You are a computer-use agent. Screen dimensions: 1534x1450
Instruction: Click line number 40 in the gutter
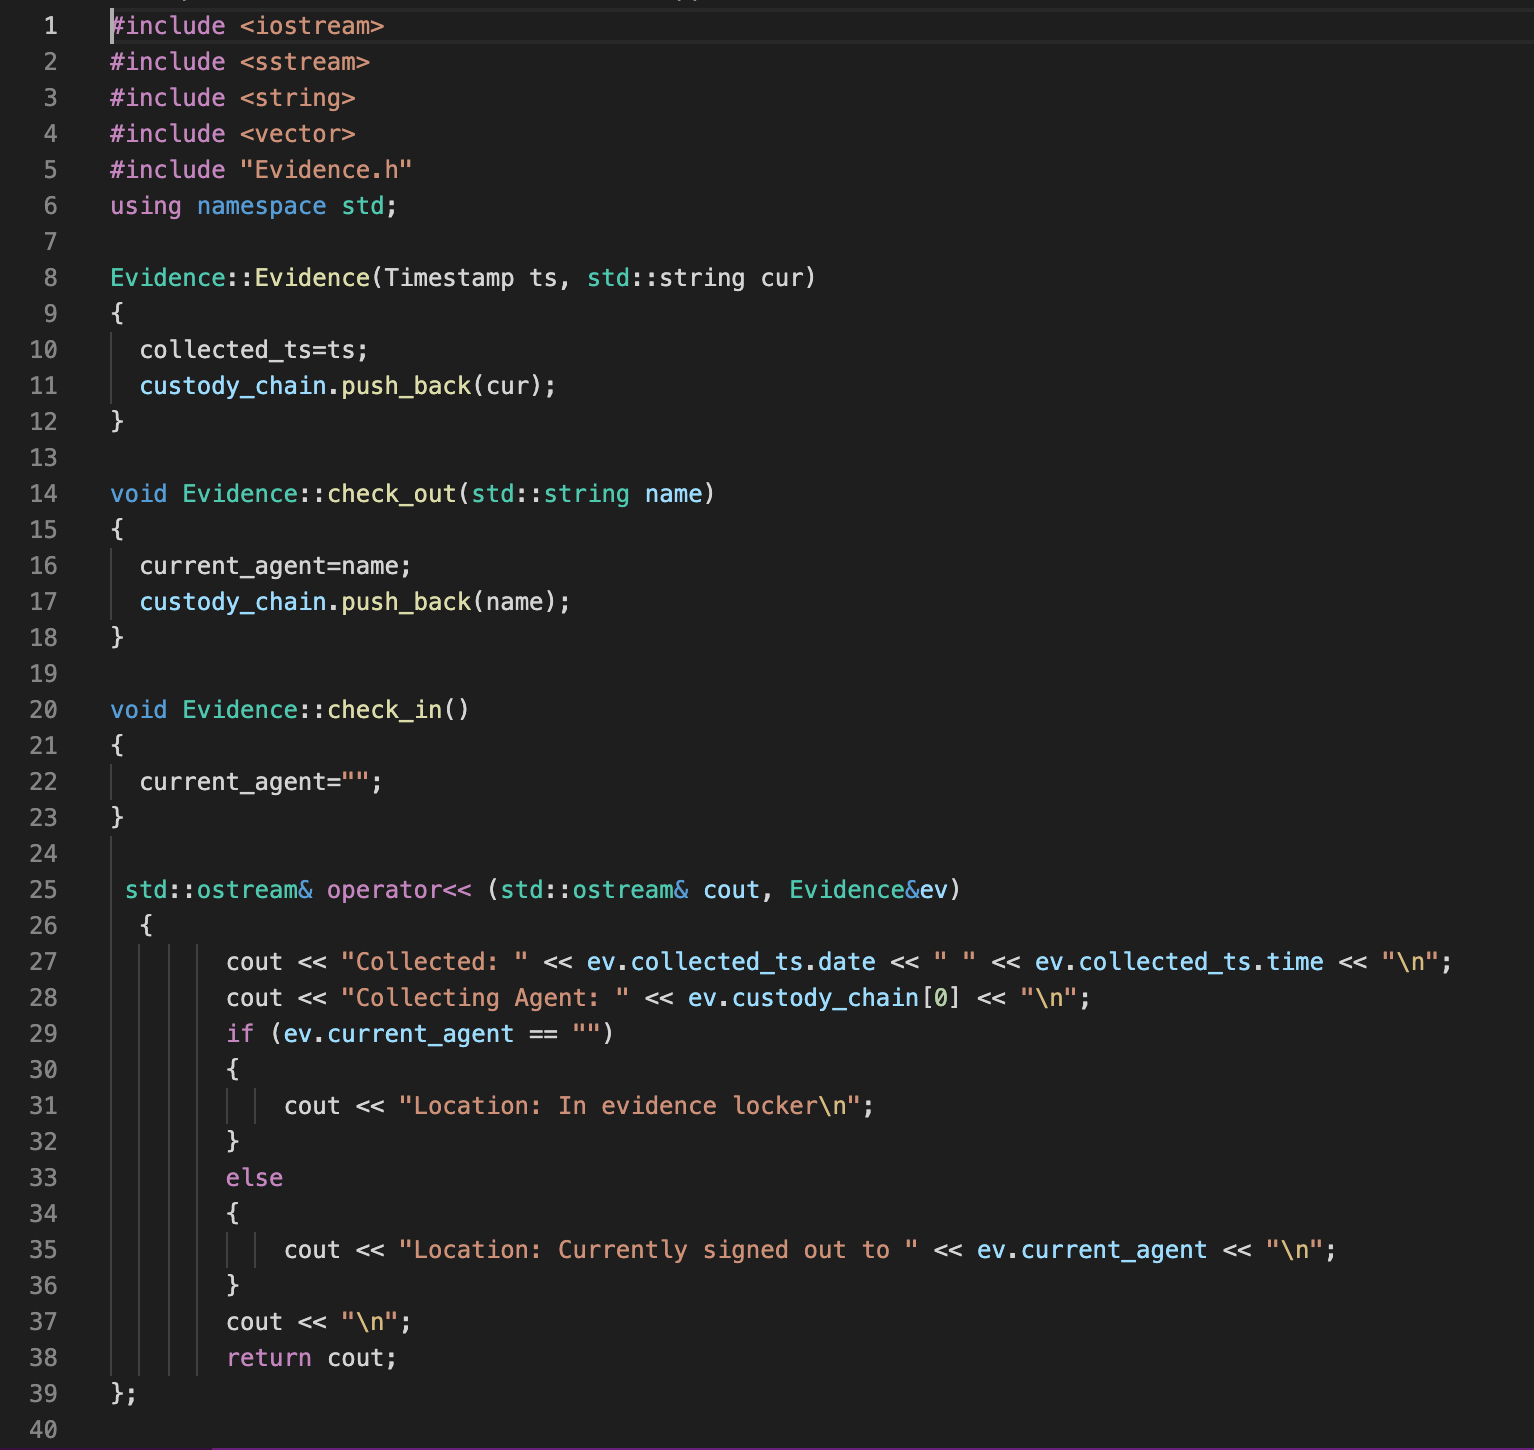pos(43,1430)
